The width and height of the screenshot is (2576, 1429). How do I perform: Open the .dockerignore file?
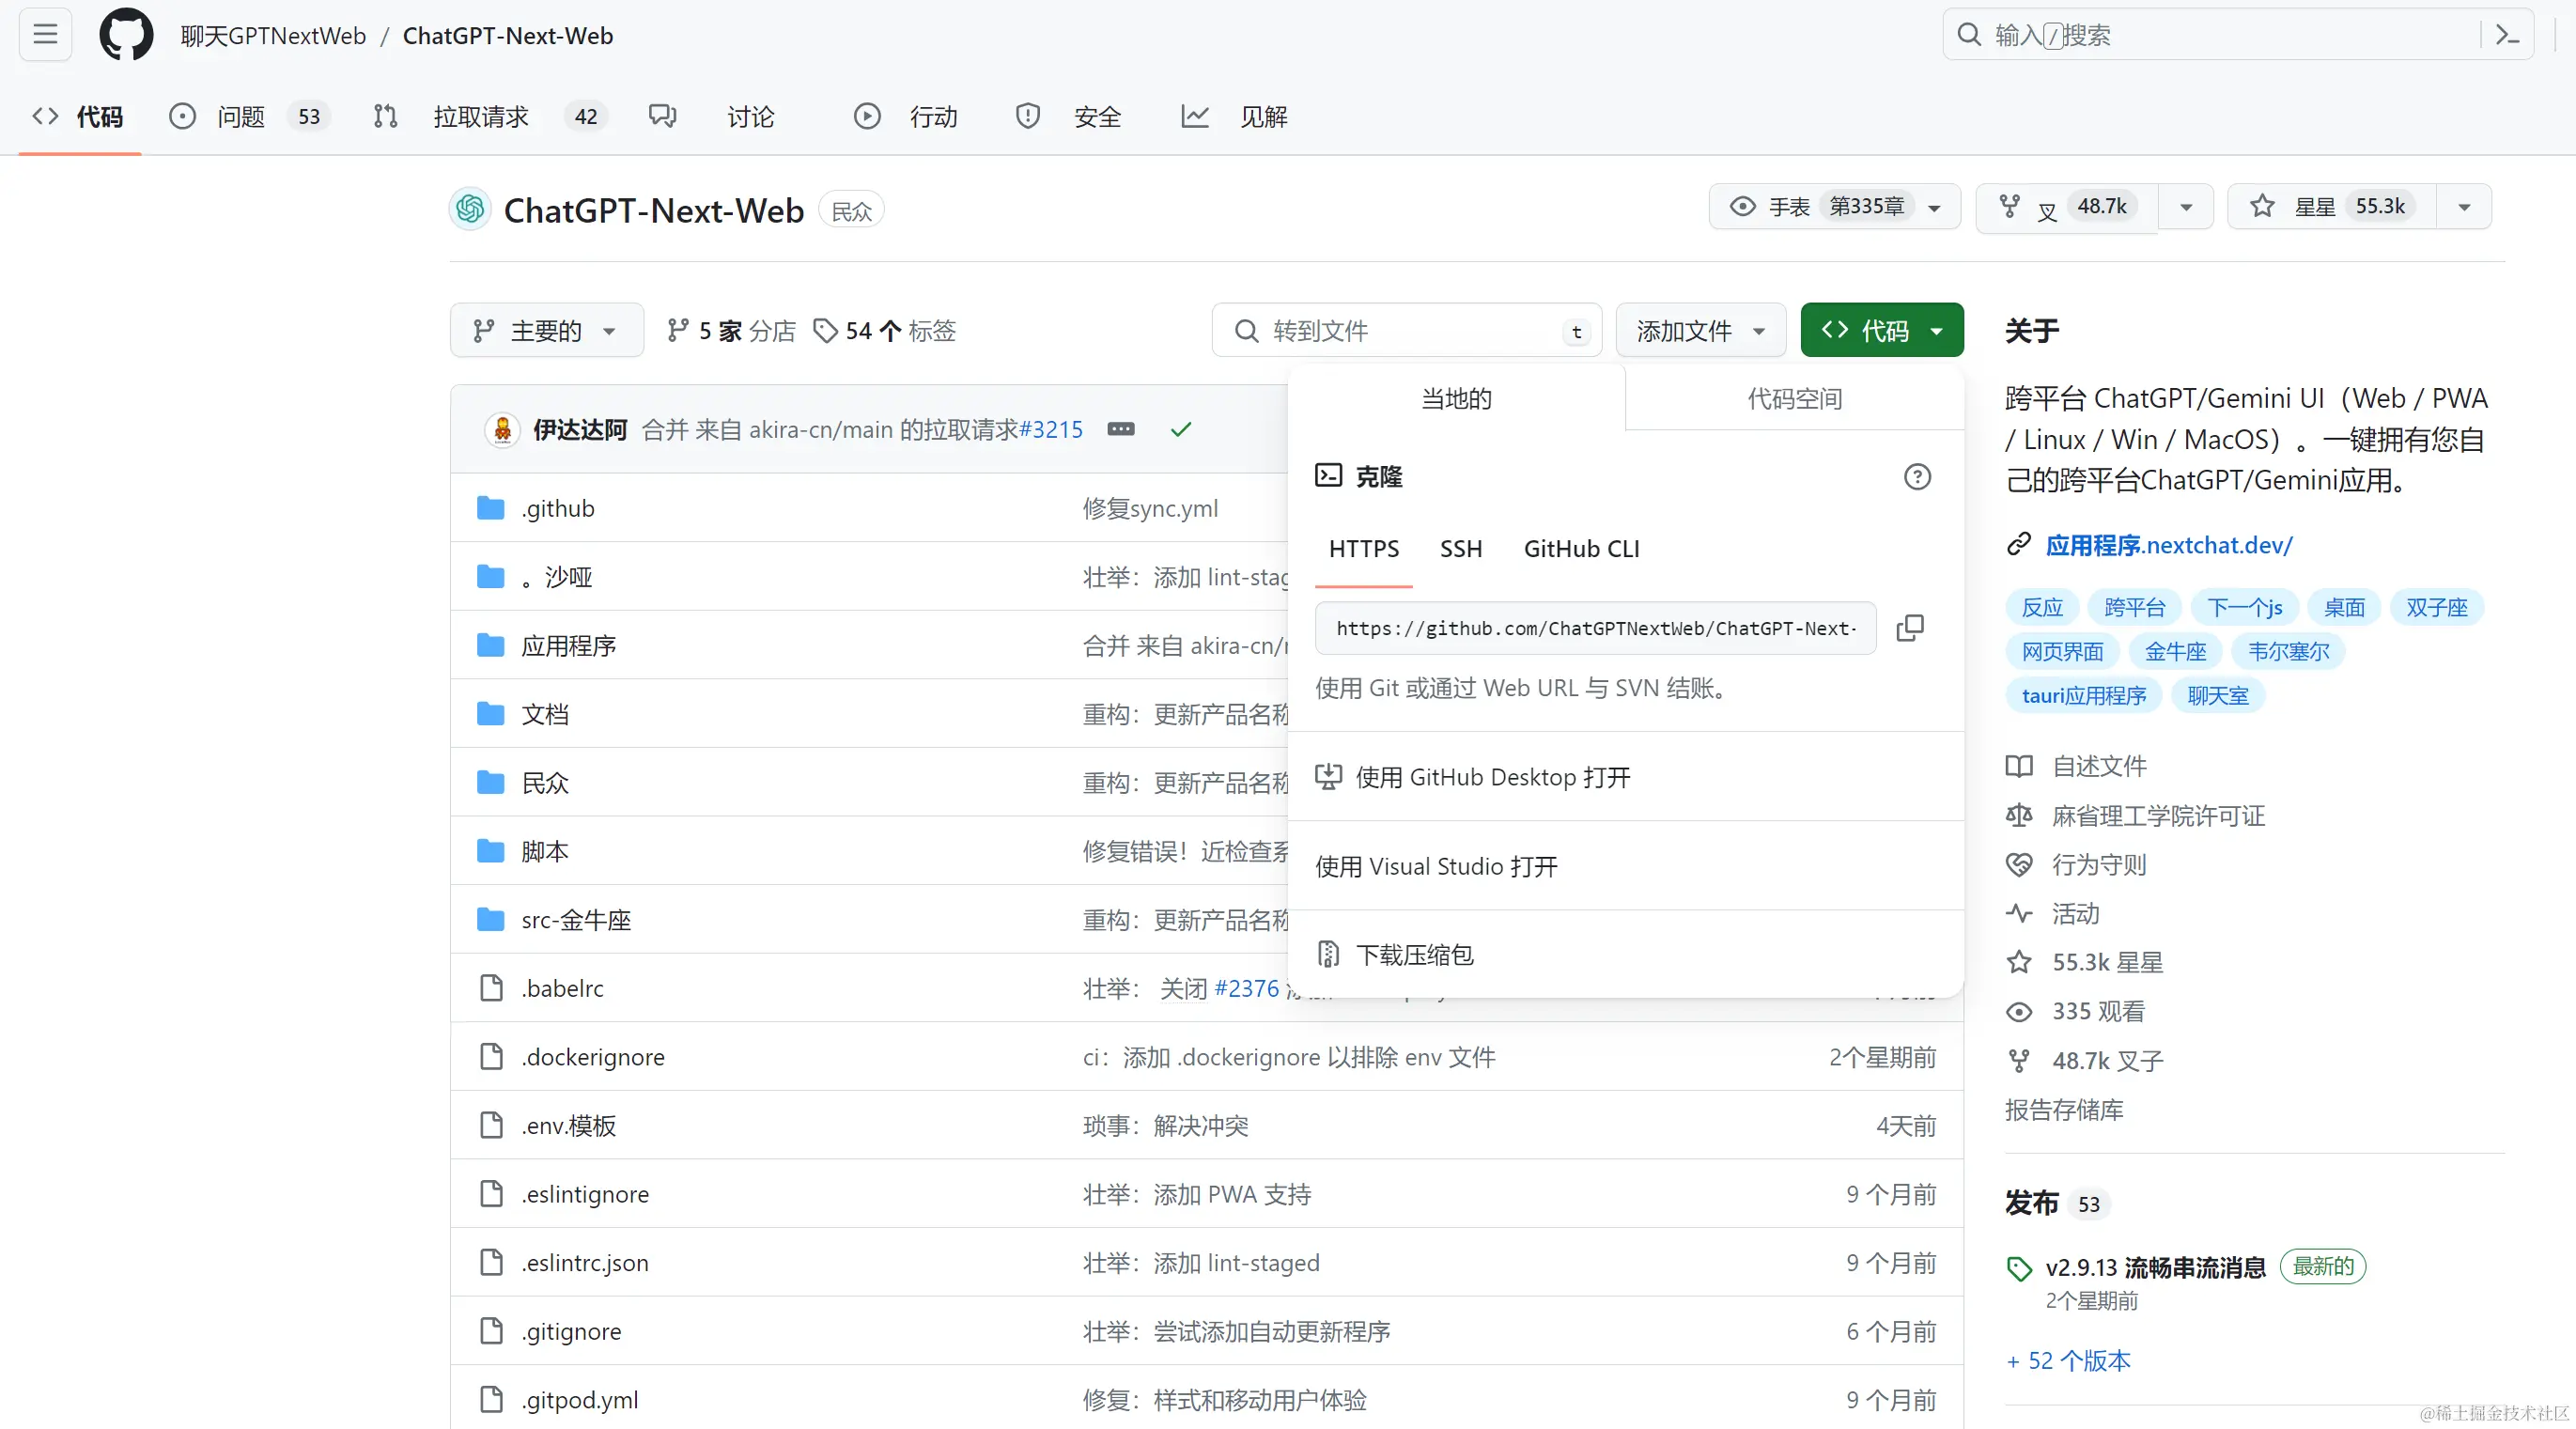(x=593, y=1057)
